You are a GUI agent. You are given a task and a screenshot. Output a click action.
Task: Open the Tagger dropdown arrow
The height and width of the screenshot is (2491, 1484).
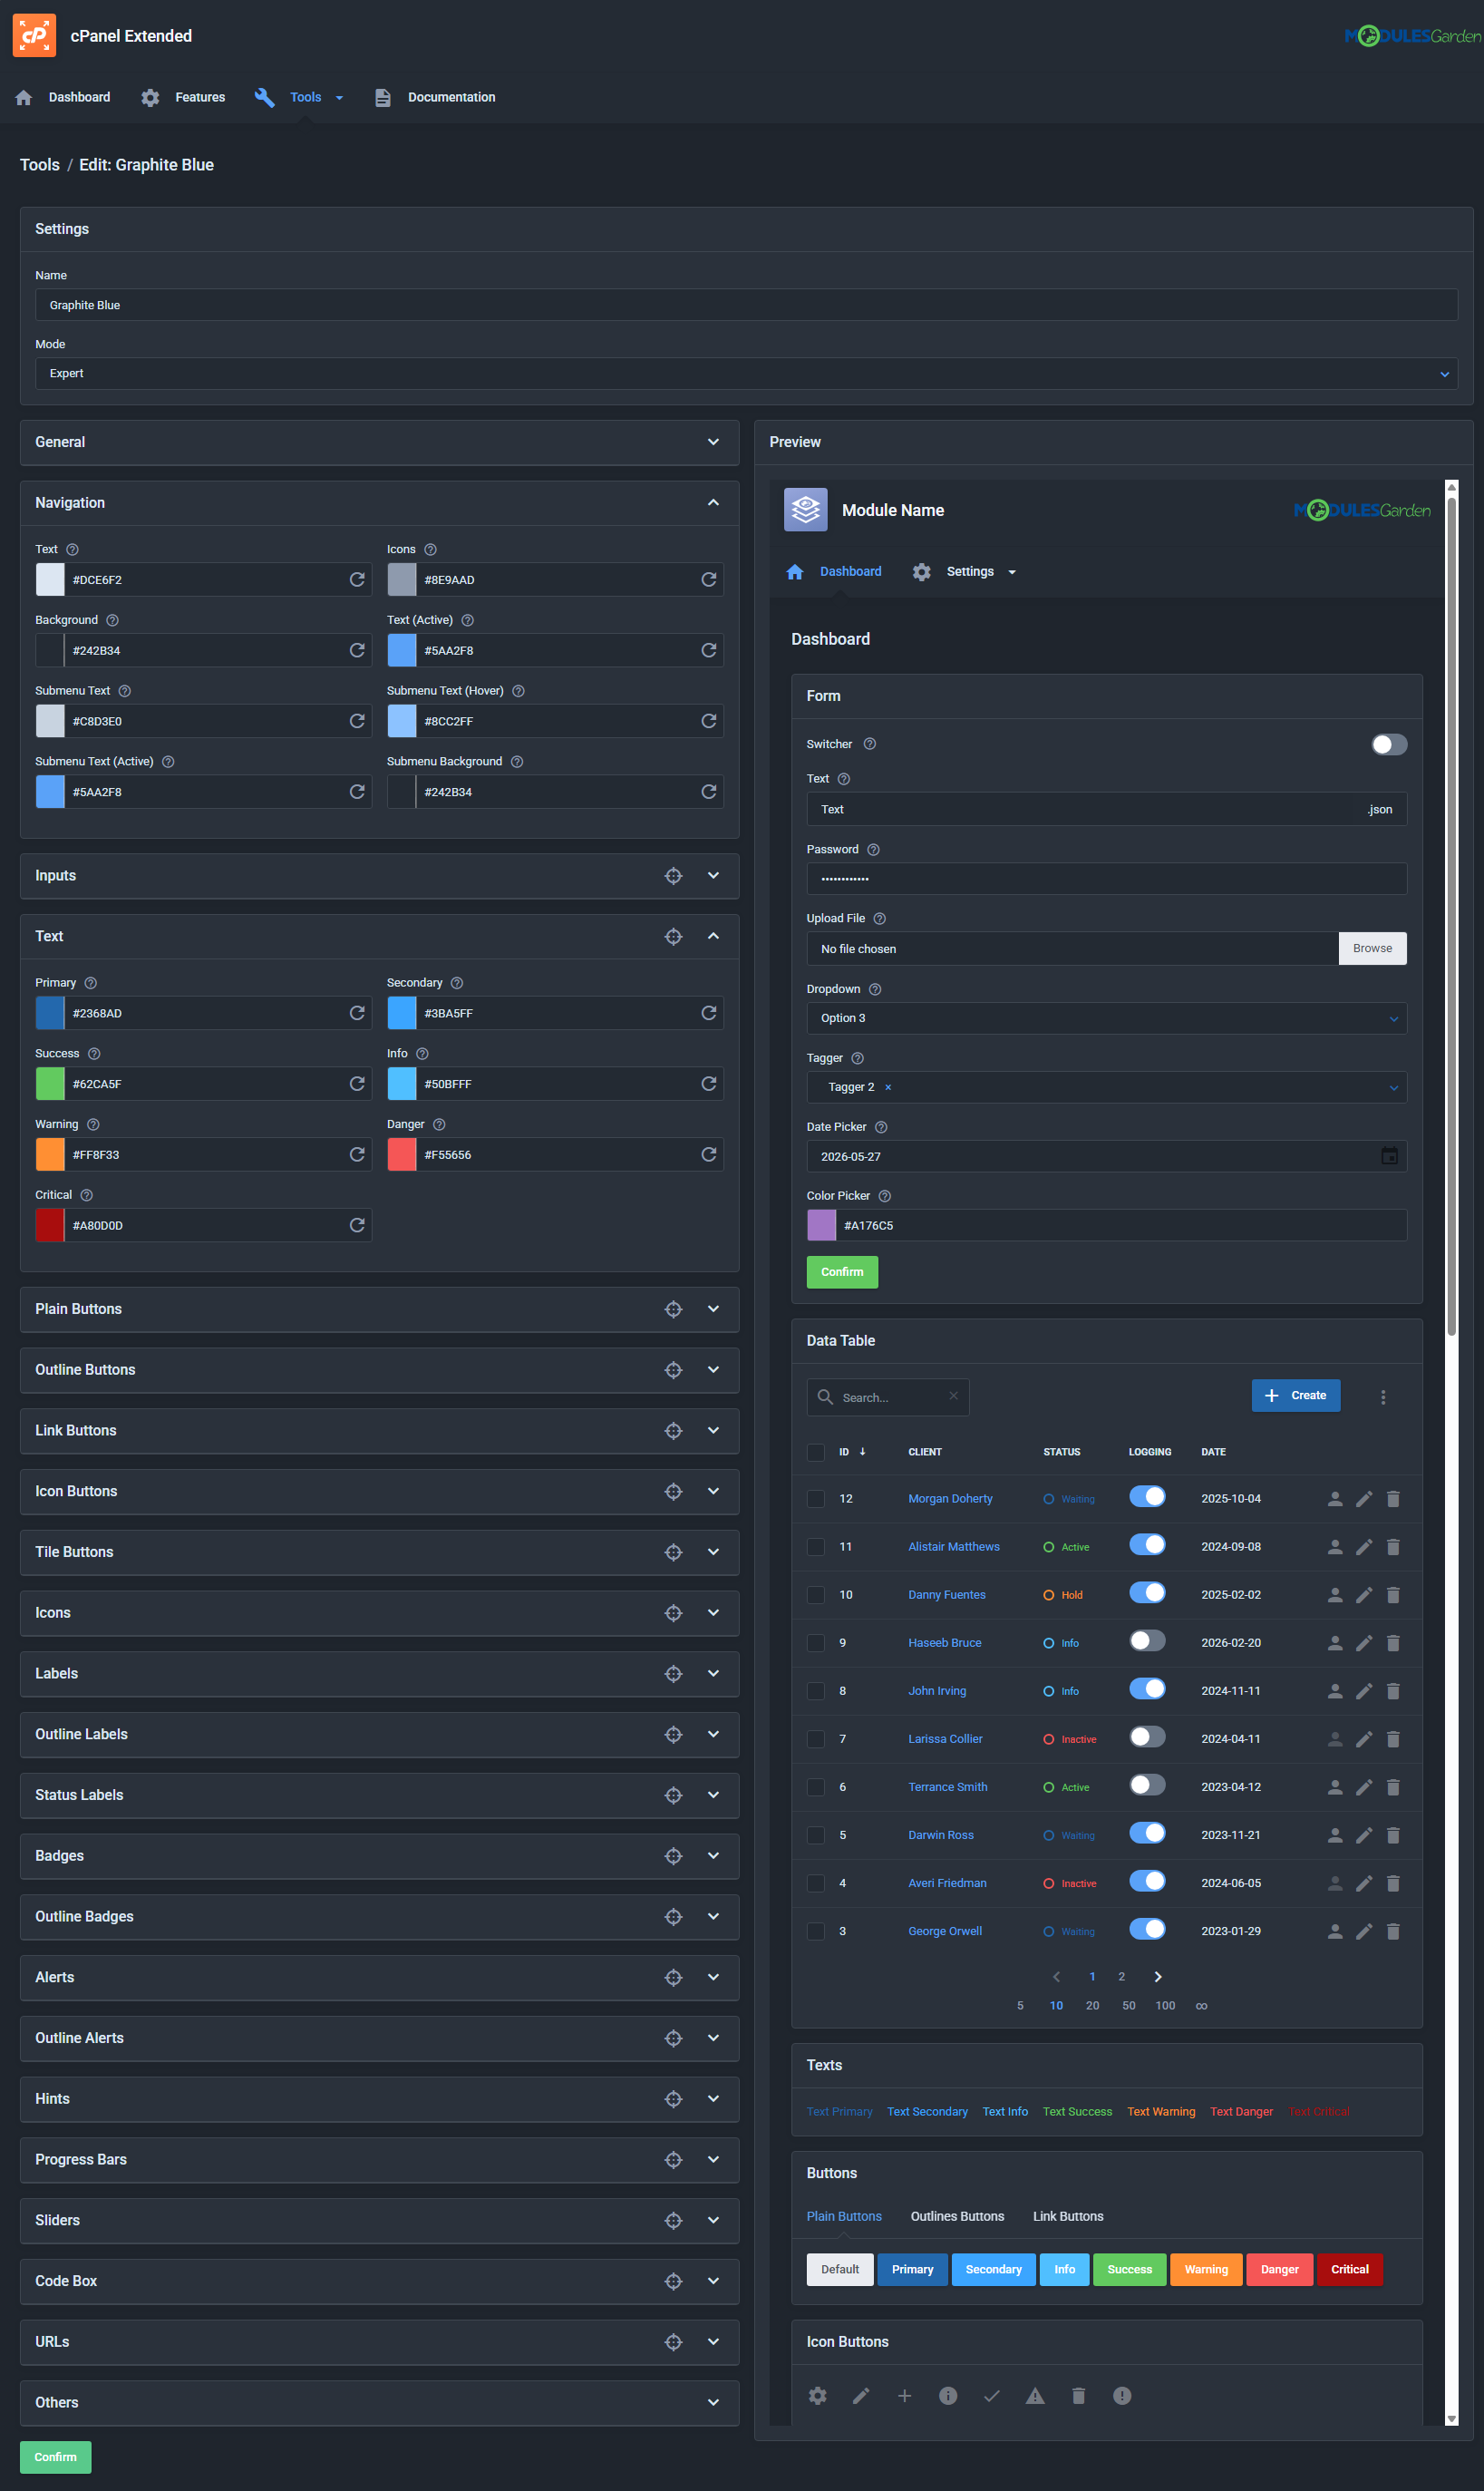click(x=1393, y=1088)
